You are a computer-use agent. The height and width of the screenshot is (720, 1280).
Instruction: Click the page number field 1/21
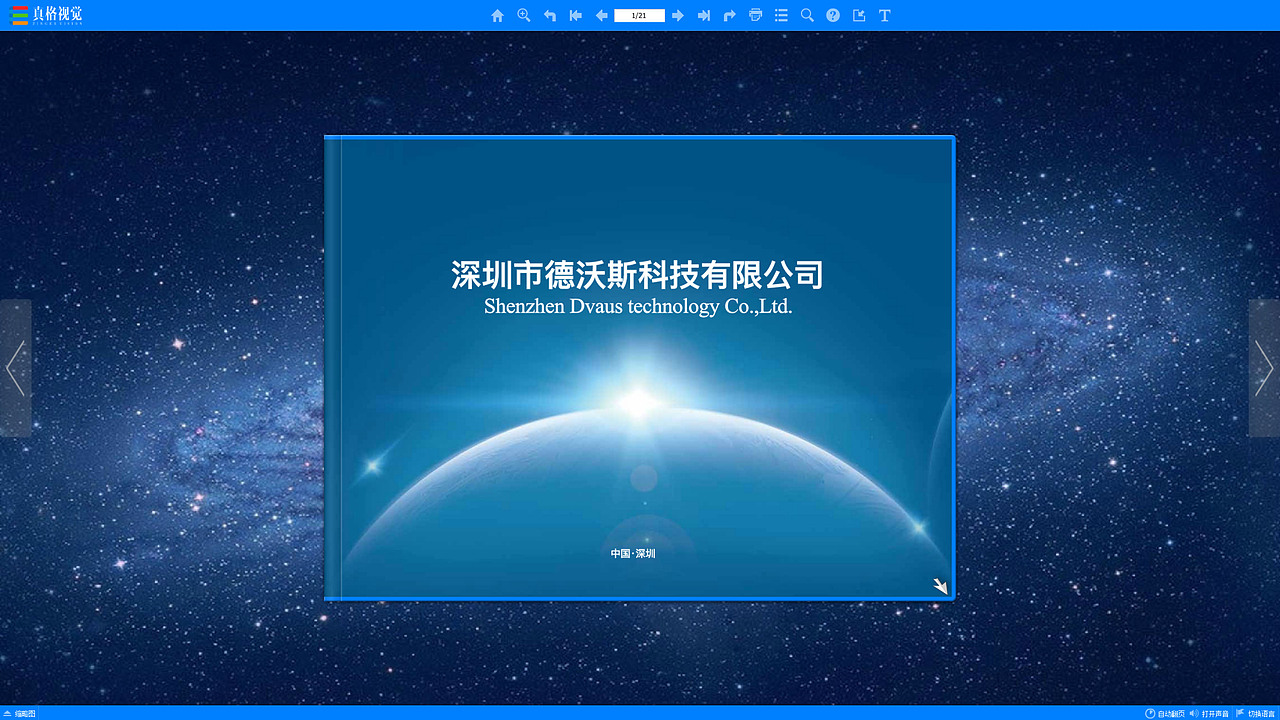(x=639, y=15)
